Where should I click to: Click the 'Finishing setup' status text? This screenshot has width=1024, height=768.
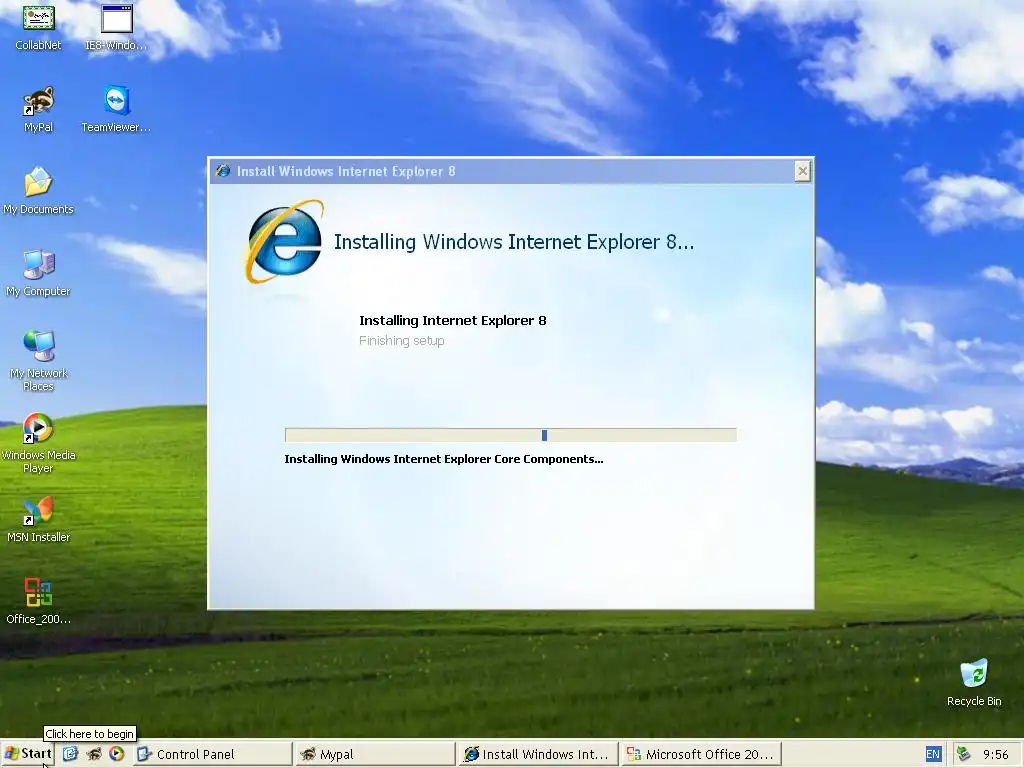[402, 341]
